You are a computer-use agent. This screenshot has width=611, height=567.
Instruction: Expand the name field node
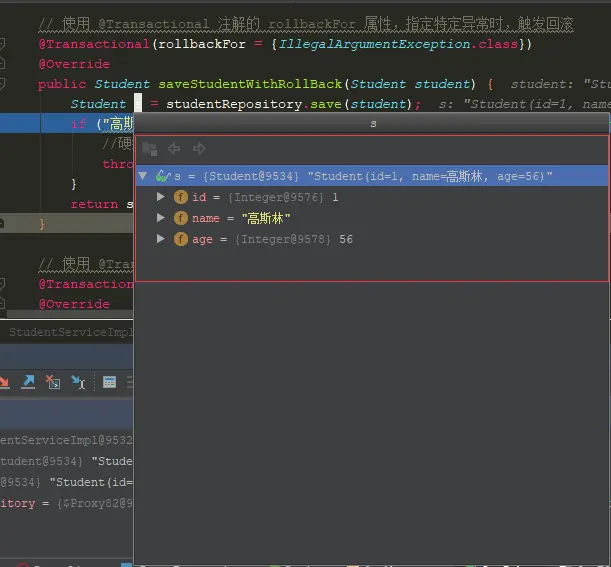point(160,218)
